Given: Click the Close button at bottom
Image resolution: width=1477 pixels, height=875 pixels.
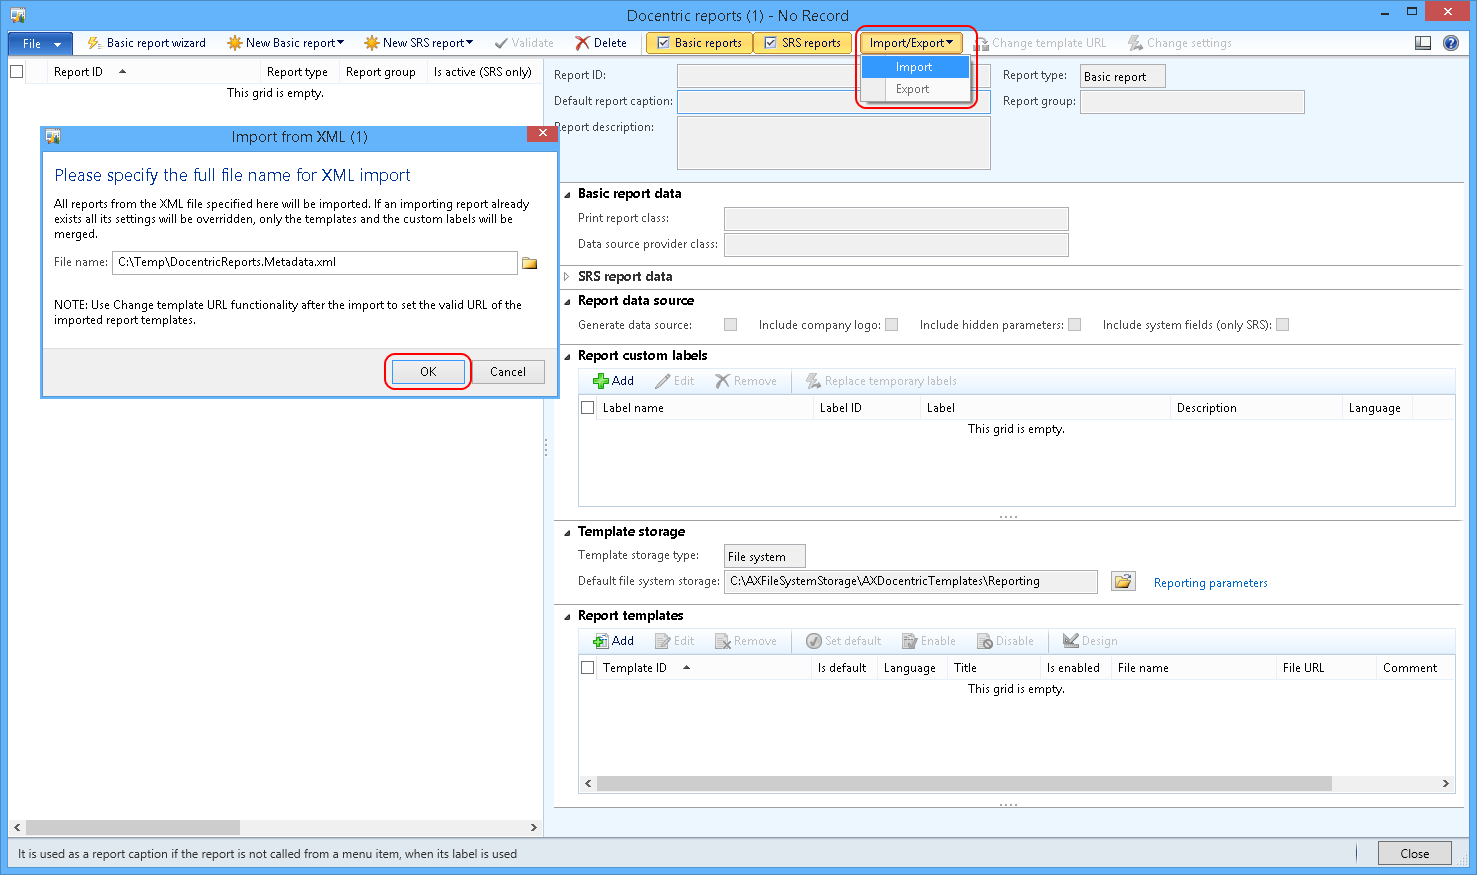Looking at the screenshot, I should coord(1414,854).
